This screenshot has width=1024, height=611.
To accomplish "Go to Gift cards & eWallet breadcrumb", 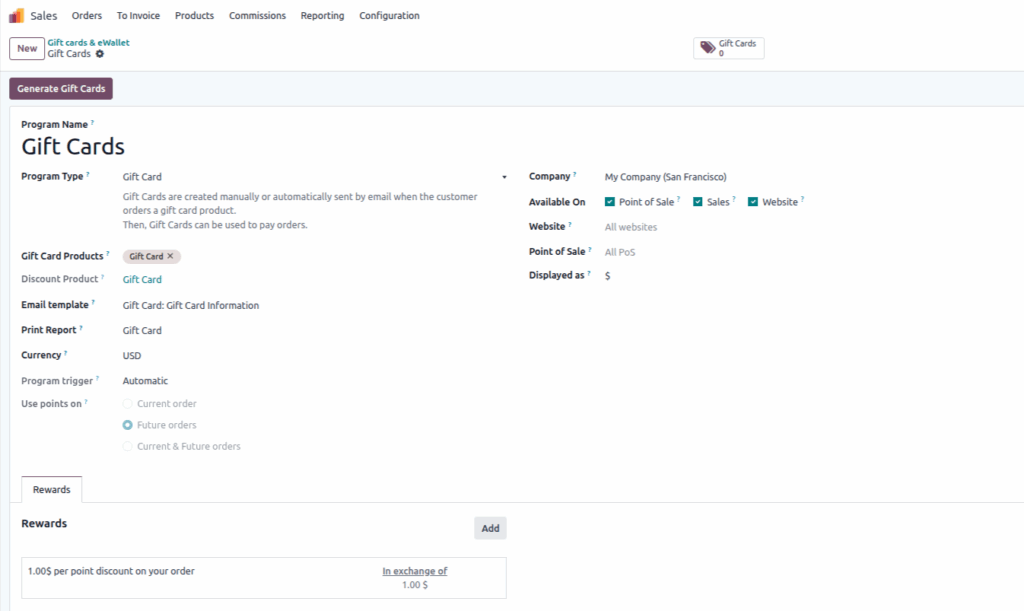I will click(x=88, y=42).
